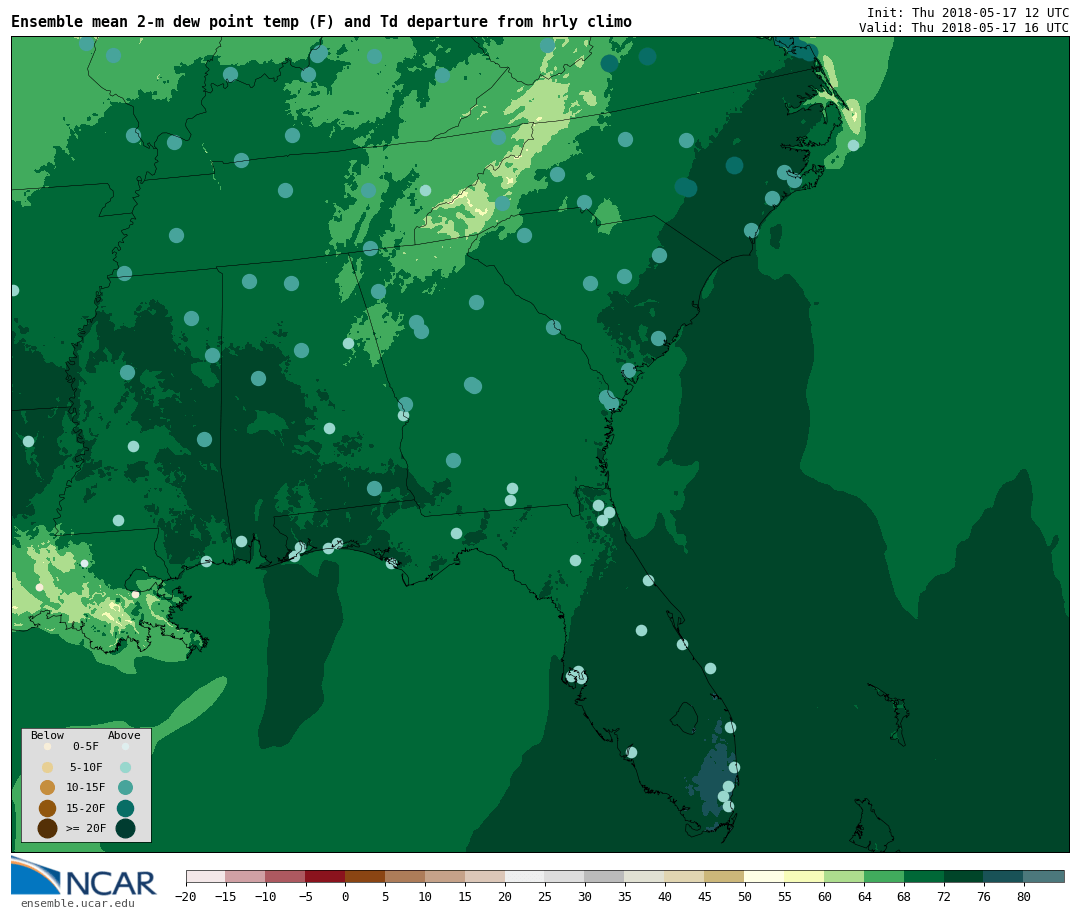Pick the 0 to 5 brown colorbar swatch

click(x=365, y=877)
